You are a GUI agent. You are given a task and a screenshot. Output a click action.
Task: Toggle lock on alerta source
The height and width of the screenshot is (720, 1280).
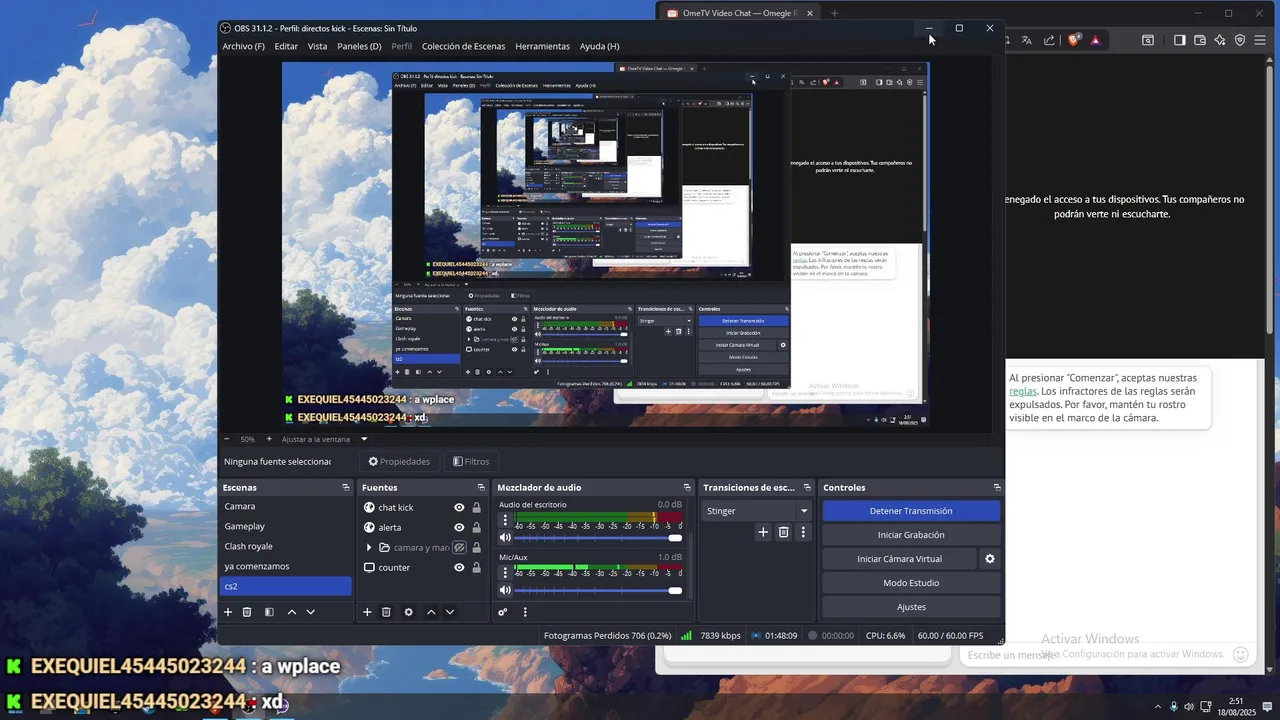(x=476, y=528)
